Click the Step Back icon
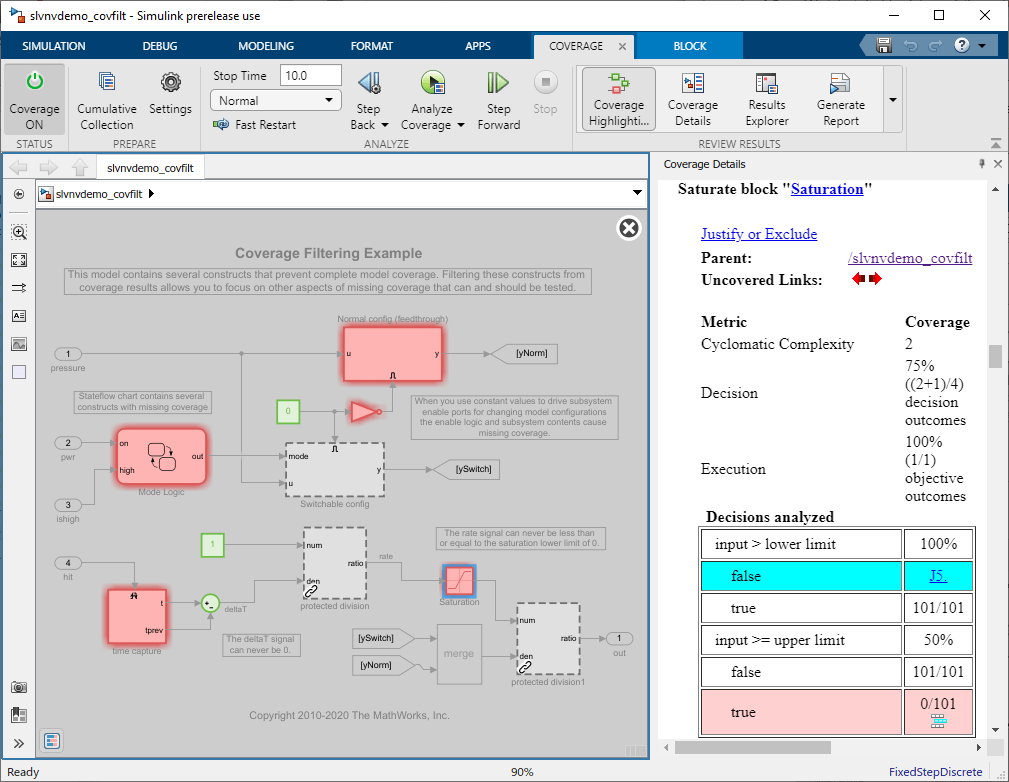 (369, 83)
